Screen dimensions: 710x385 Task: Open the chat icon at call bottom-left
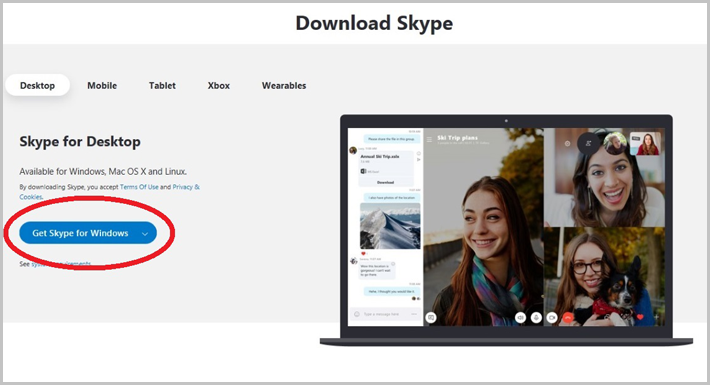[x=431, y=318]
